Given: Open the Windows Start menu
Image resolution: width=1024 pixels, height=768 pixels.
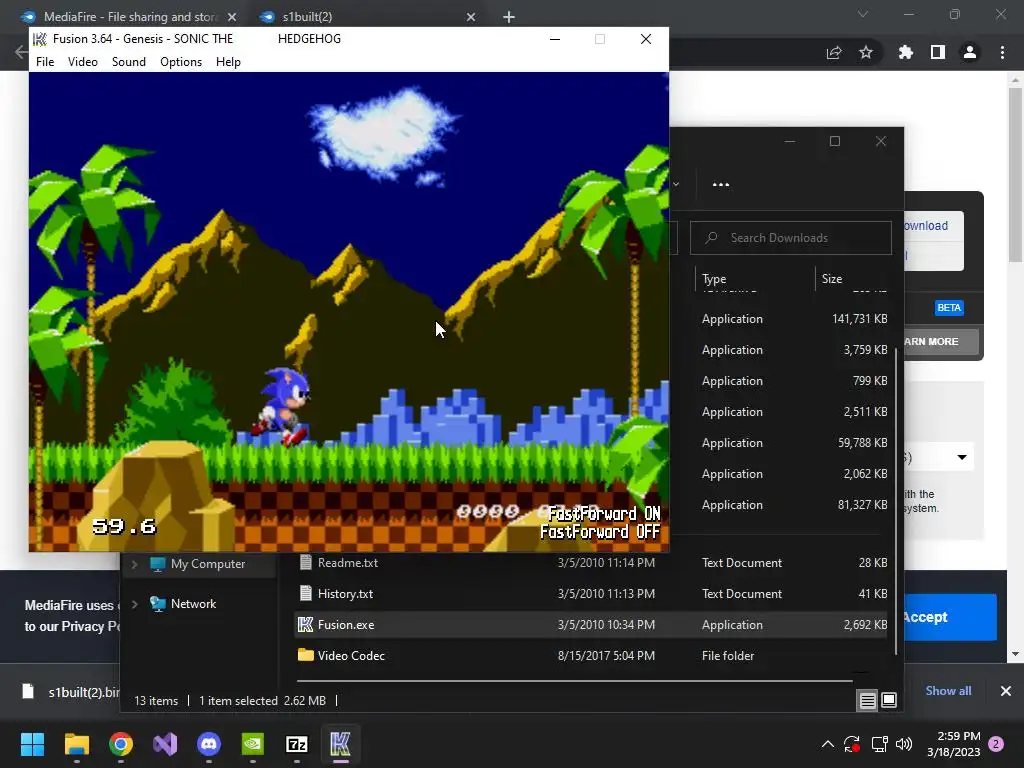Looking at the screenshot, I should [x=32, y=744].
